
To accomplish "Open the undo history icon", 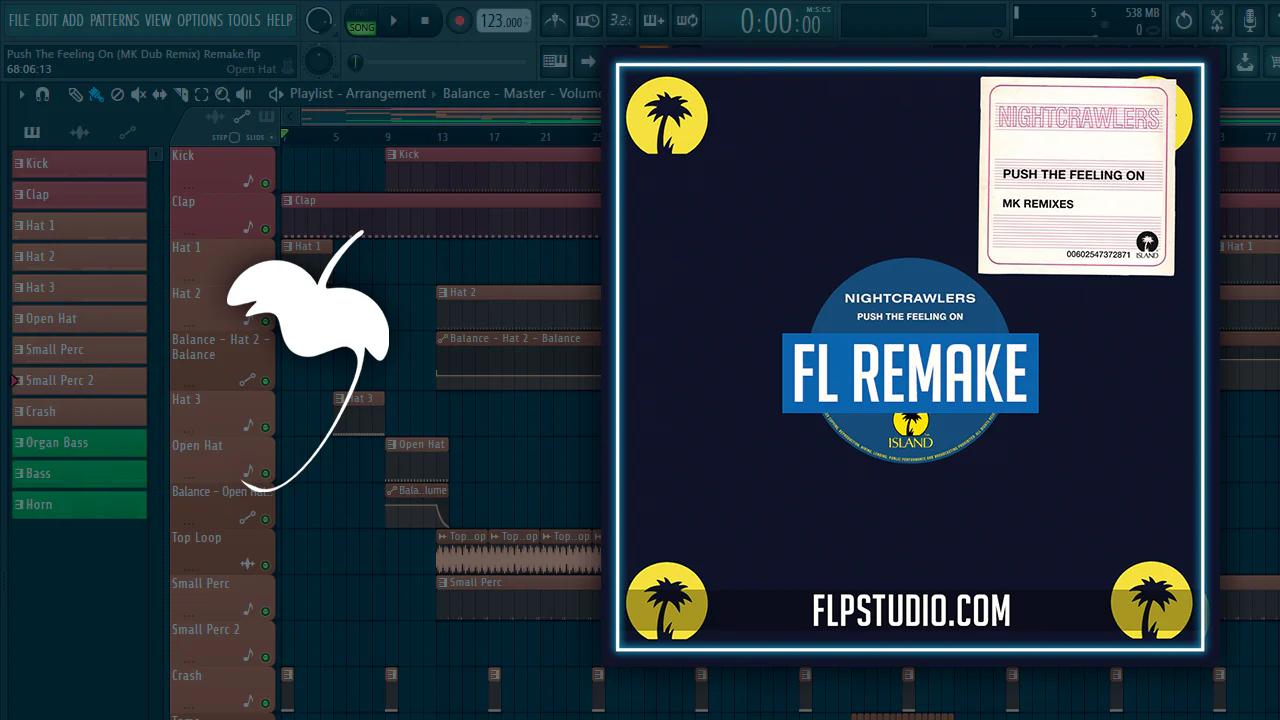I will [1184, 20].
